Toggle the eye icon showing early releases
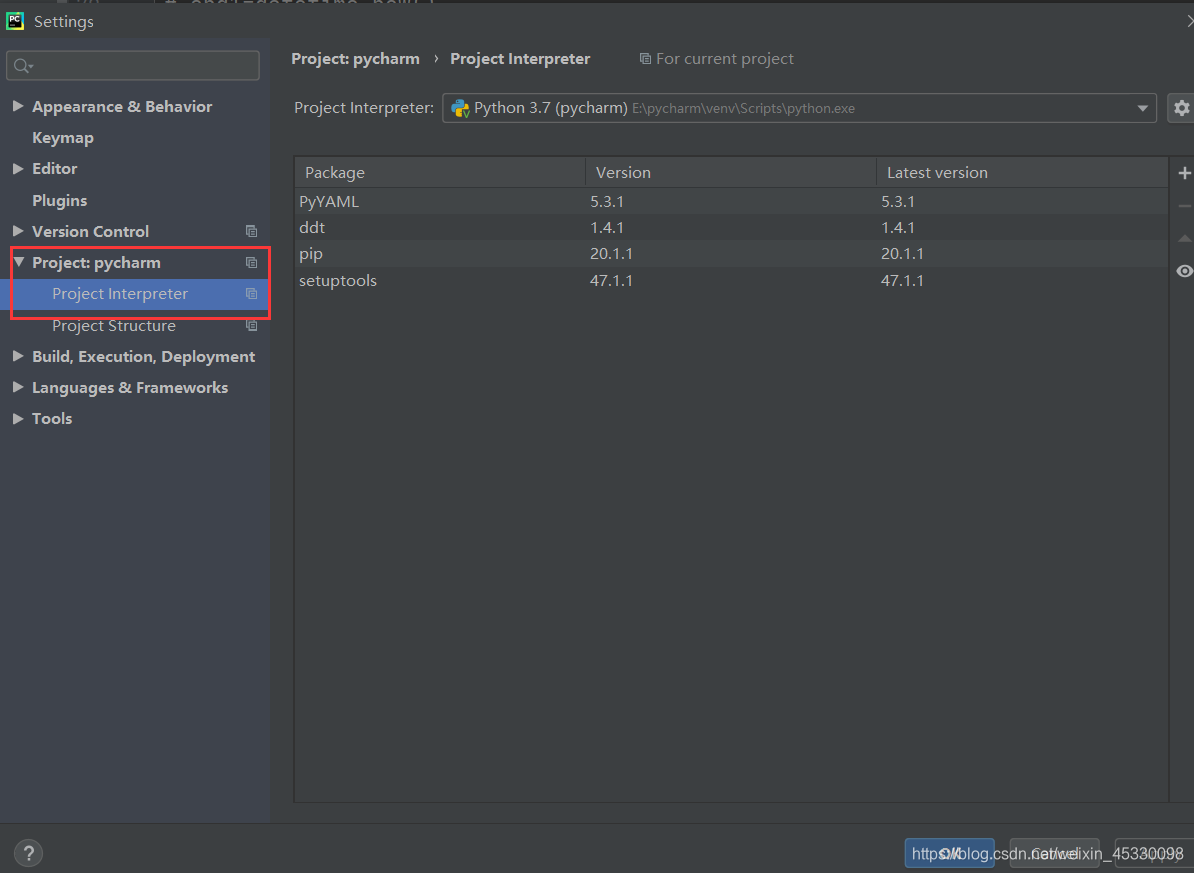This screenshot has height=873, width=1194. point(1184,271)
